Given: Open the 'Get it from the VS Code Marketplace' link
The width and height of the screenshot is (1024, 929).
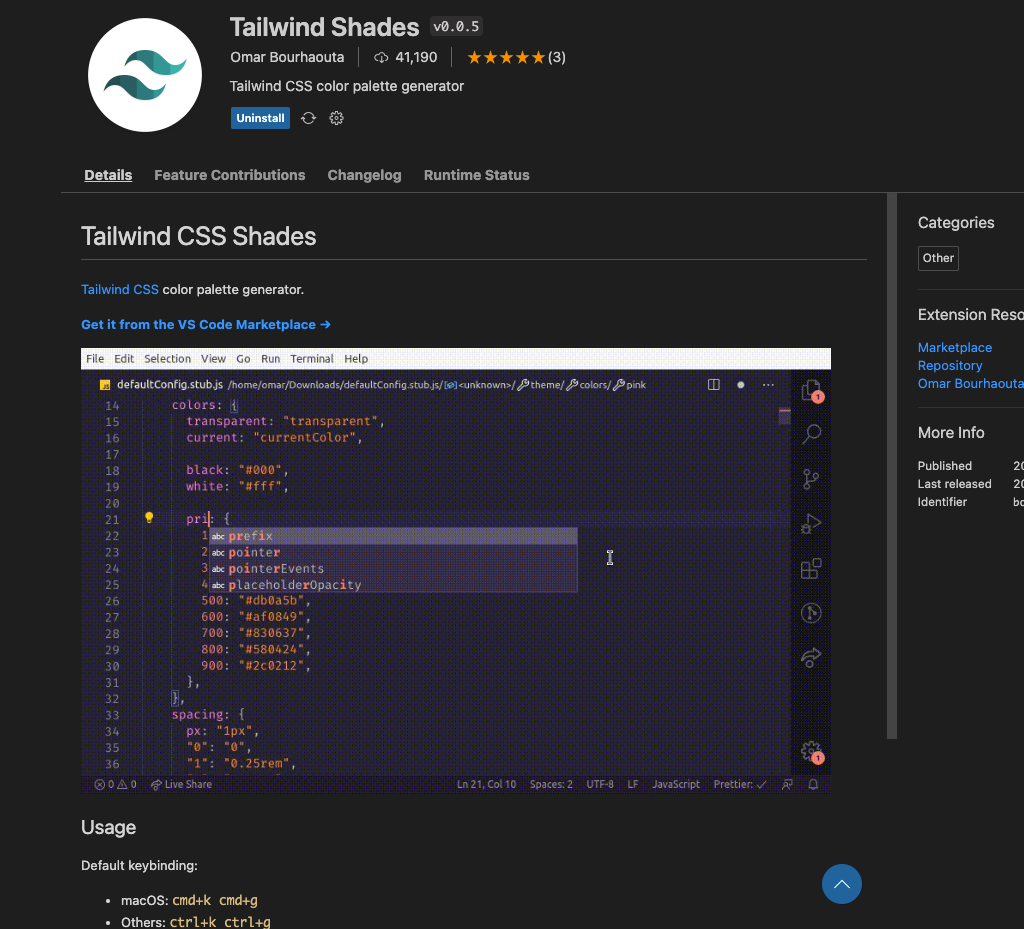Looking at the screenshot, I should [206, 324].
